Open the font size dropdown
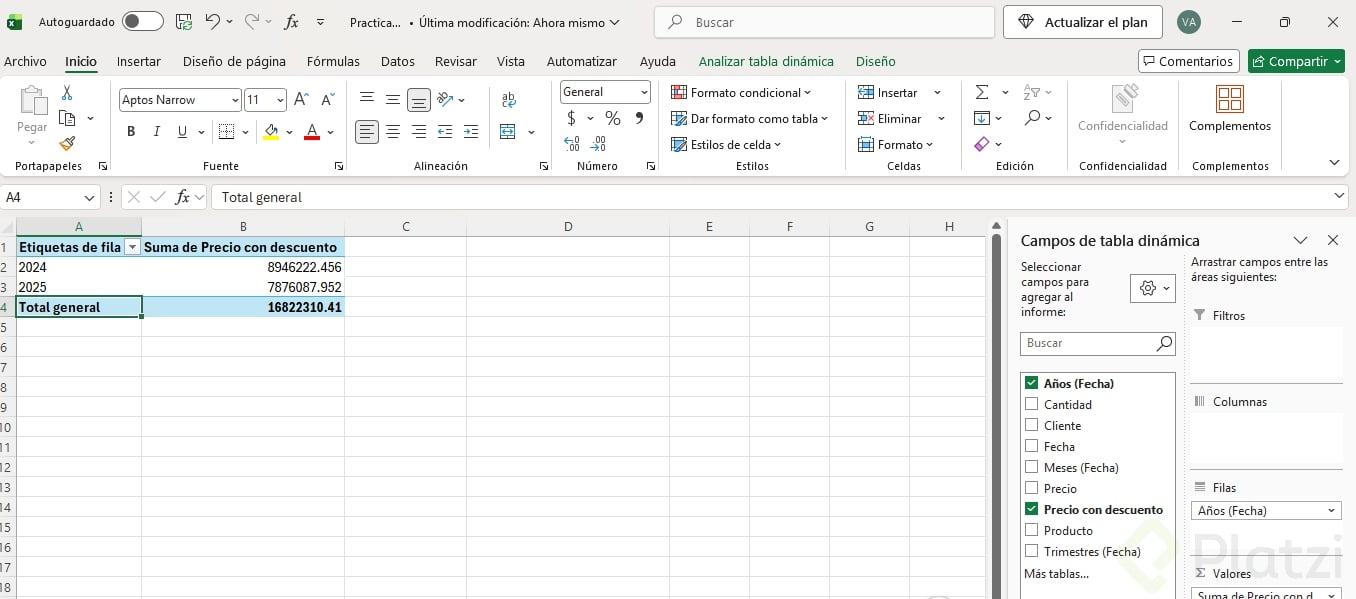1356x599 pixels. (x=281, y=100)
